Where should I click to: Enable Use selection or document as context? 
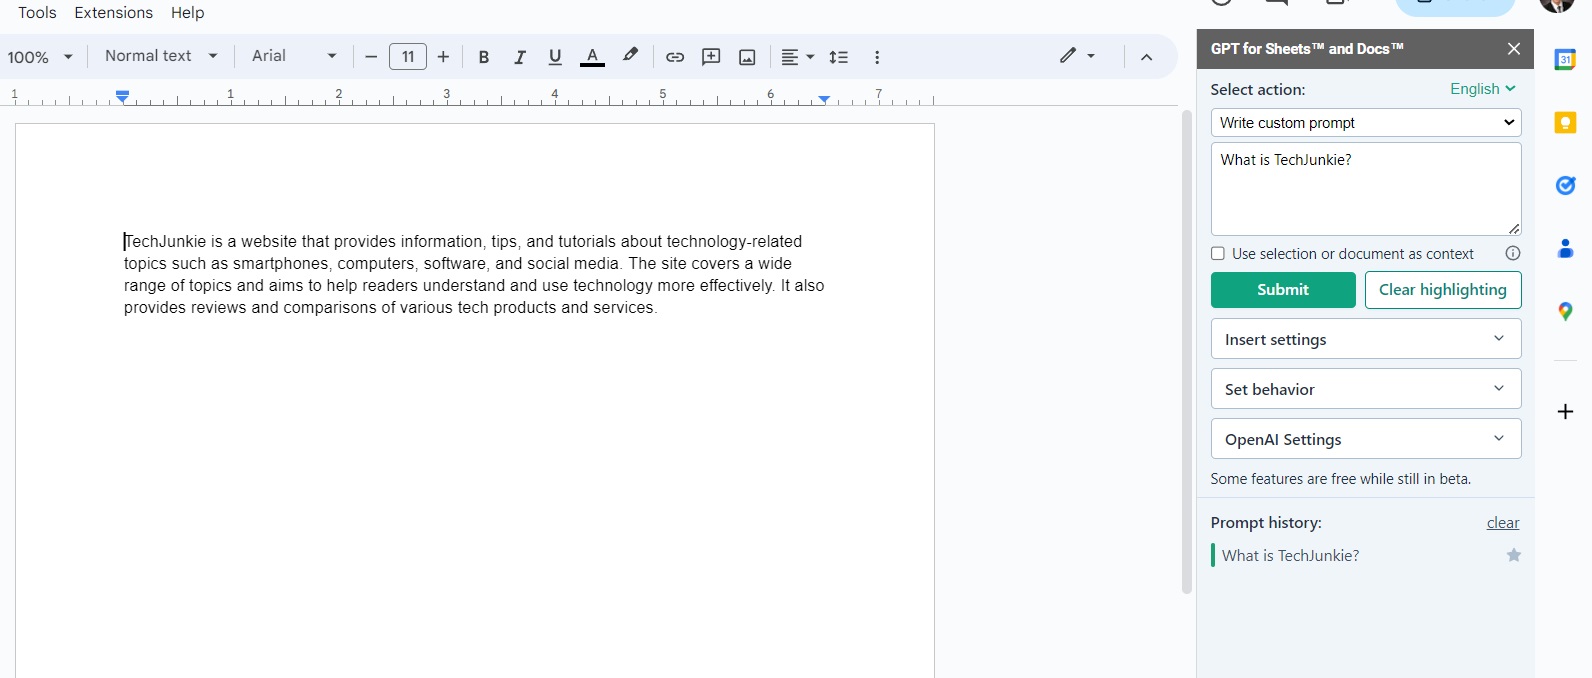click(1218, 254)
